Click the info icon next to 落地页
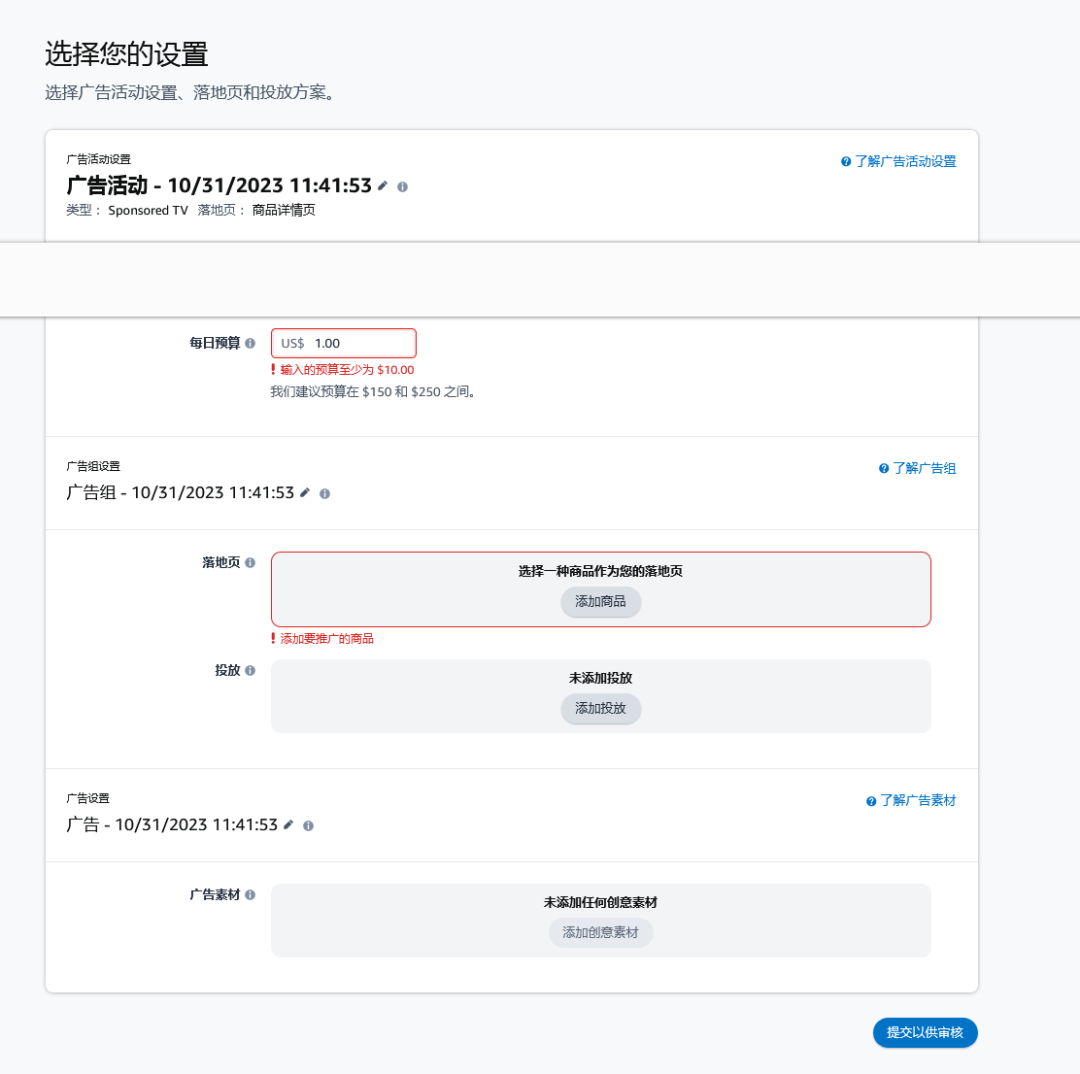The height and width of the screenshot is (1074, 1080). pyautogui.click(x=250, y=562)
